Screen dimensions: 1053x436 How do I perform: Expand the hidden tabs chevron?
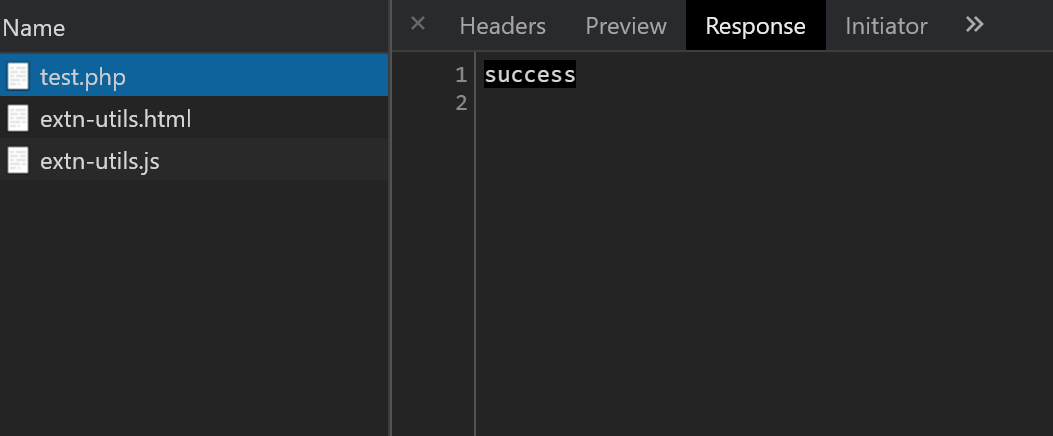coord(975,25)
